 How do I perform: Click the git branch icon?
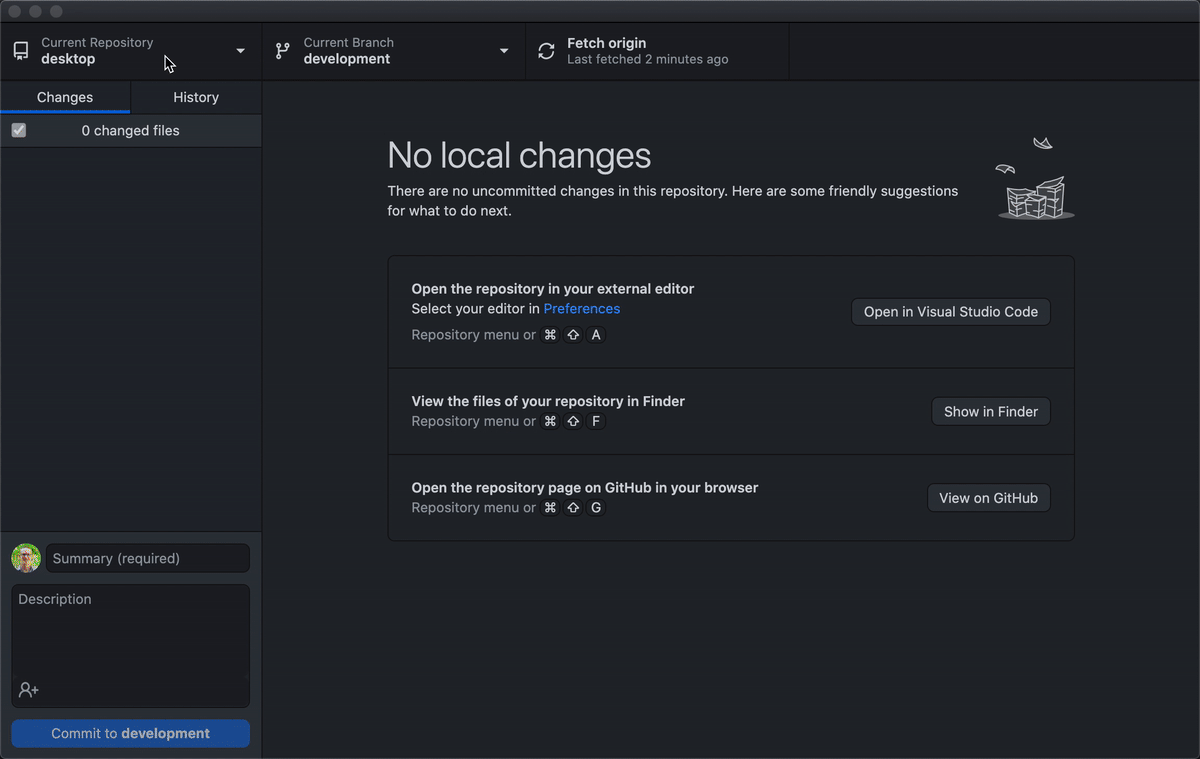[x=283, y=51]
